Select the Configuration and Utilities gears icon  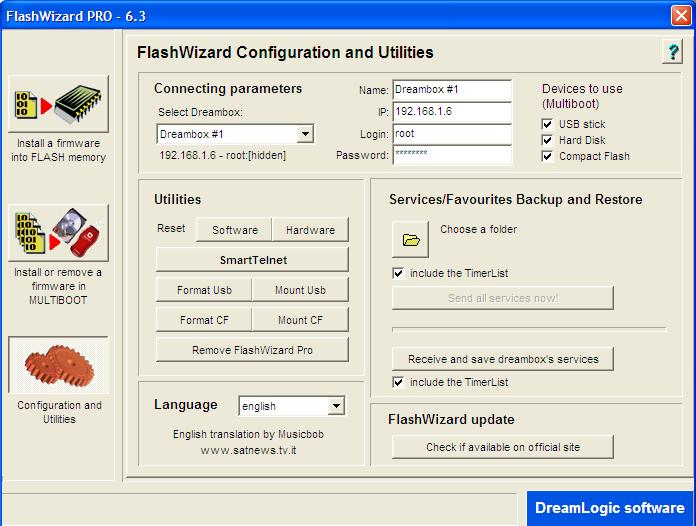pyautogui.click(x=58, y=365)
